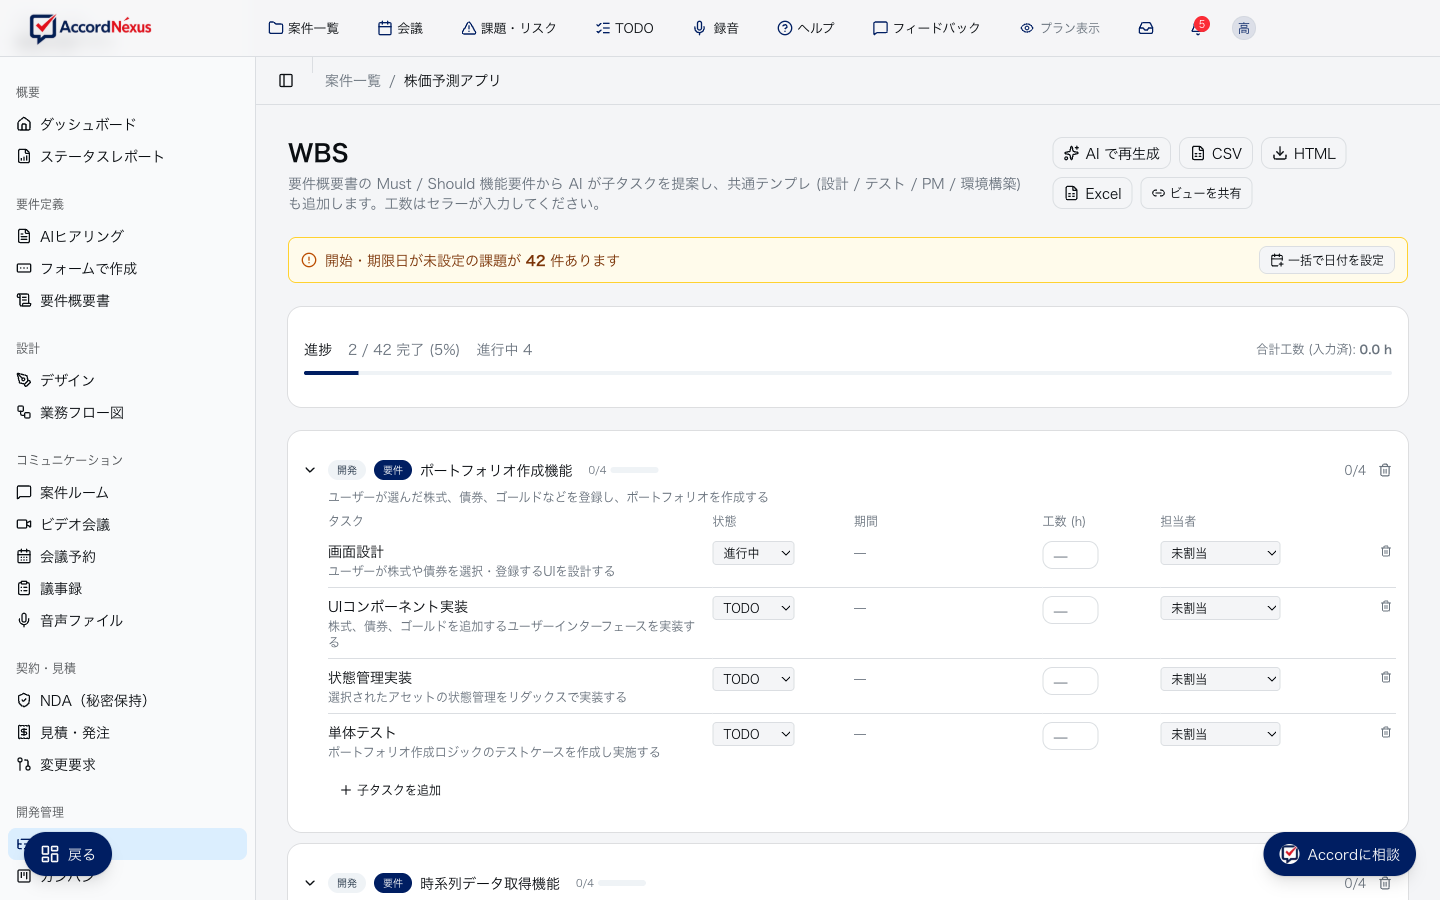Export WBS to Excel

tap(1092, 193)
